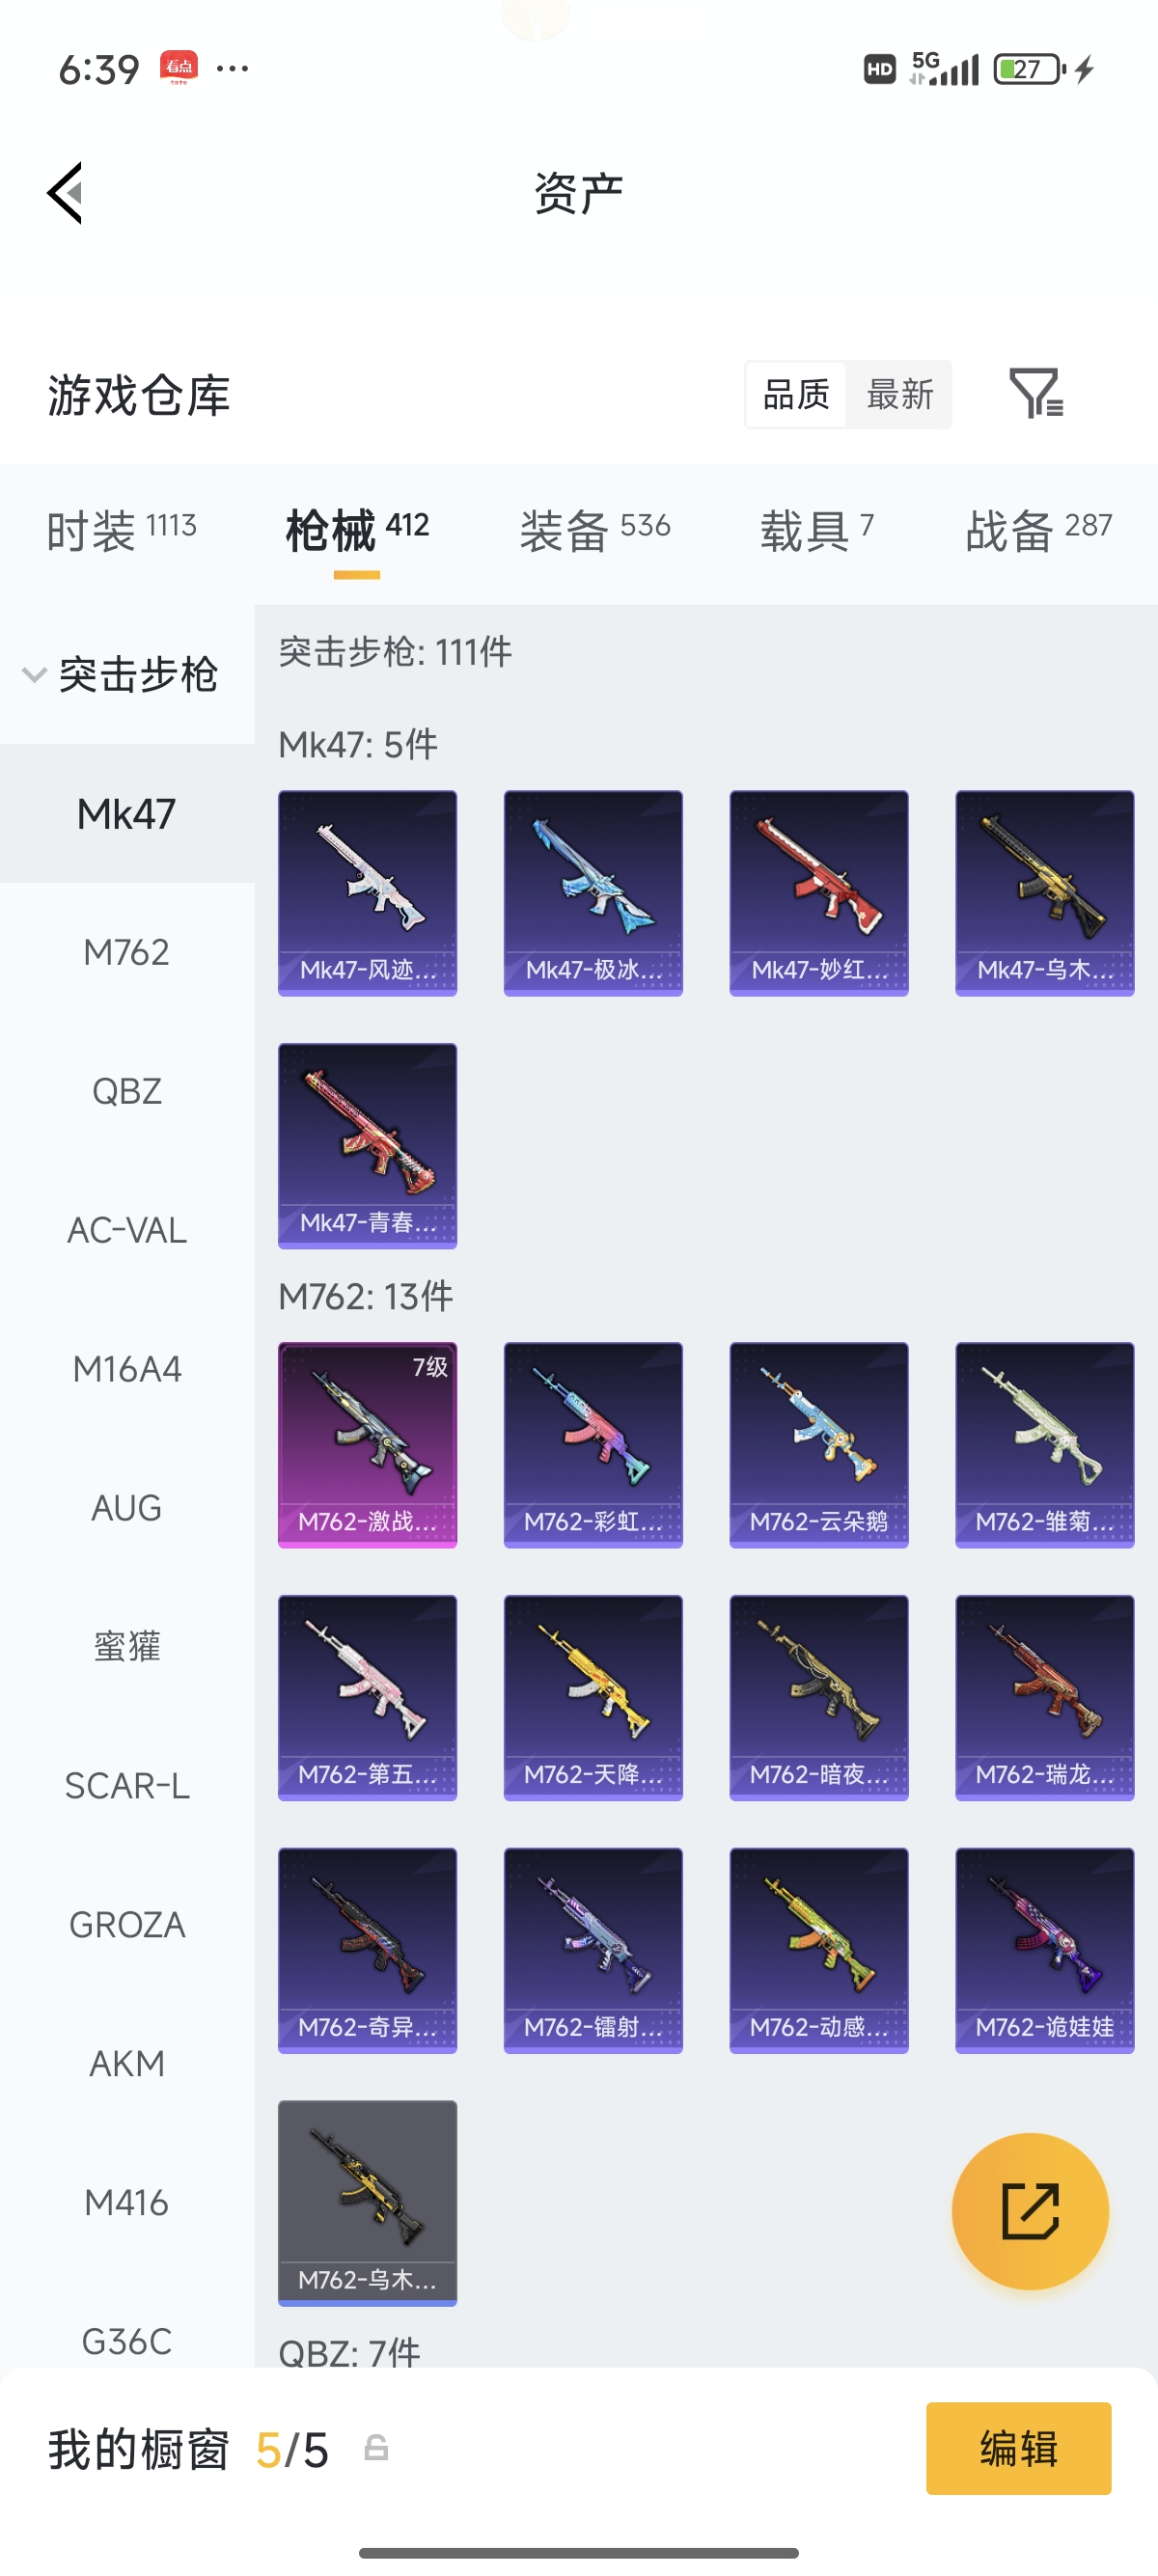This screenshot has height=2576, width=1158.
Task: Switch sorting to 最新
Action: pyautogui.click(x=900, y=394)
